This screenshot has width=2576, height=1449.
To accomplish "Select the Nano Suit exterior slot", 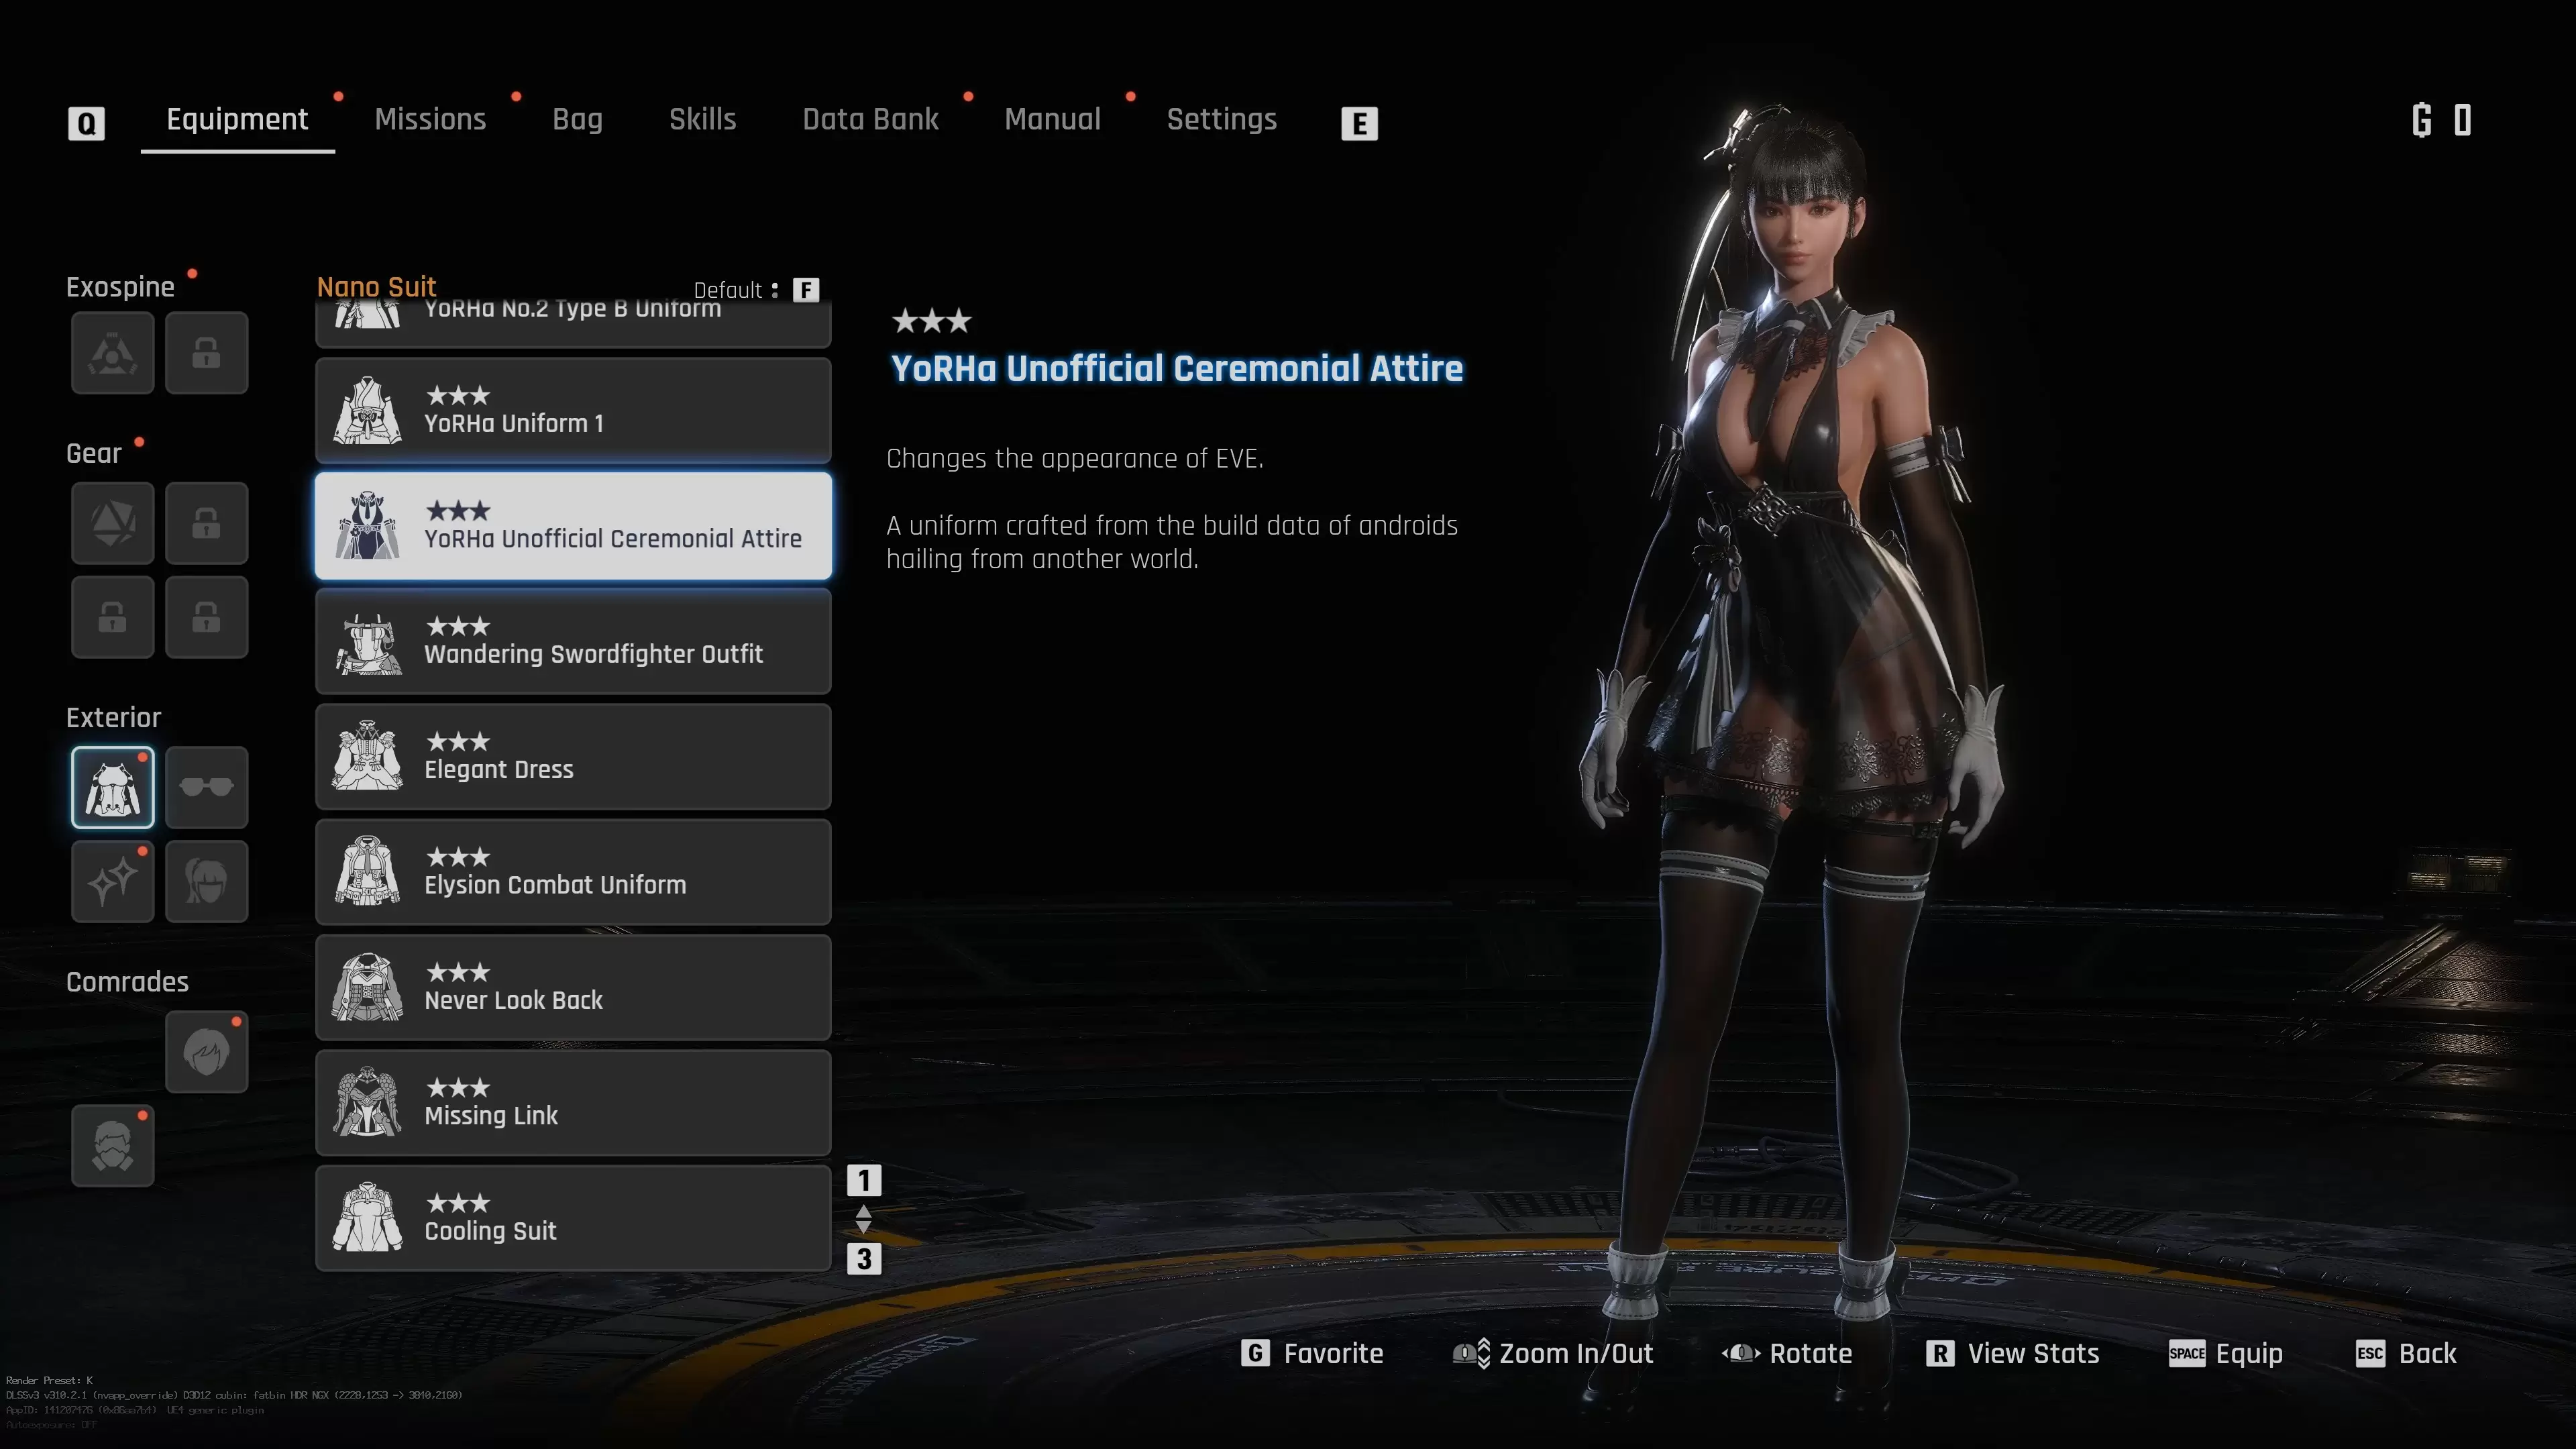I will pyautogui.click(x=113, y=787).
